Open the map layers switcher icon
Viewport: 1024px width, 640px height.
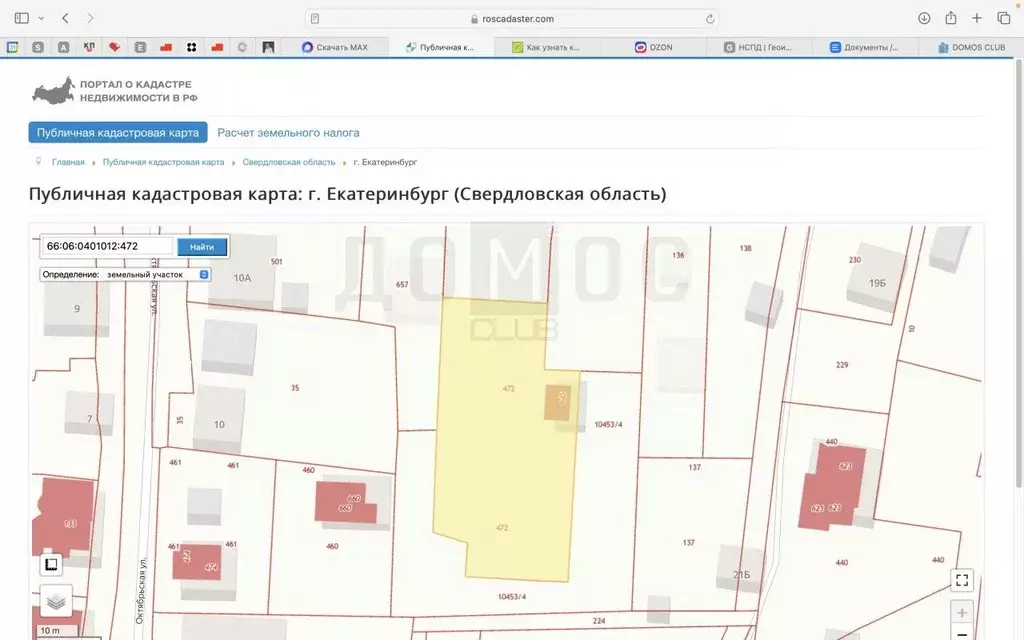click(56, 601)
